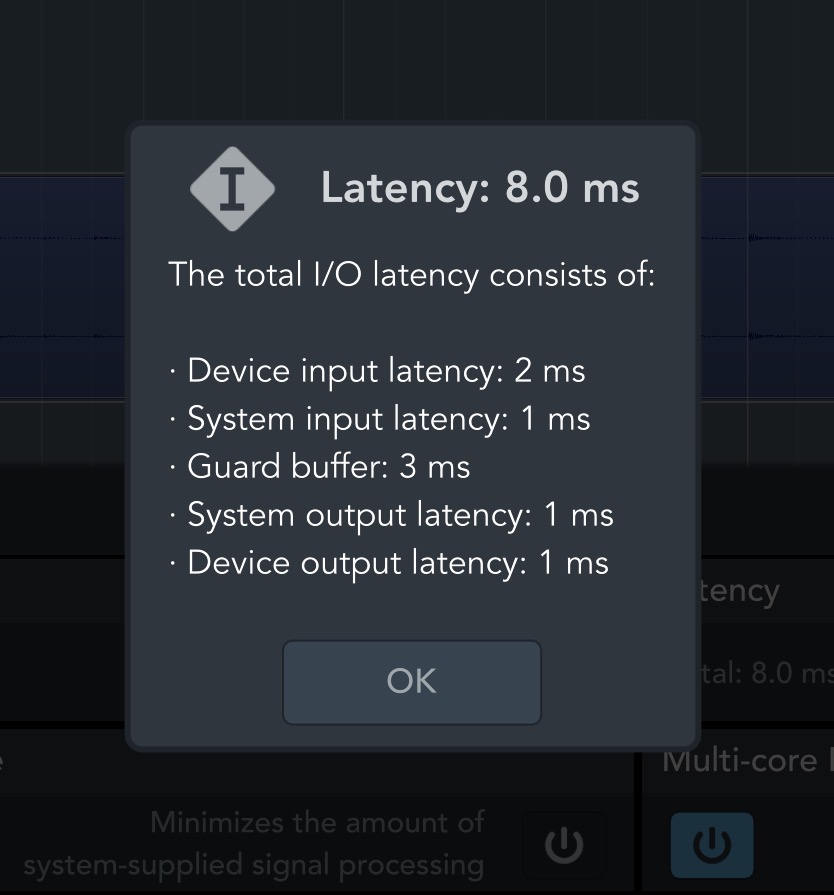This screenshot has width=834, height=895.
Task: Click "The total I/O latency consists of" text
Action: 411,274
